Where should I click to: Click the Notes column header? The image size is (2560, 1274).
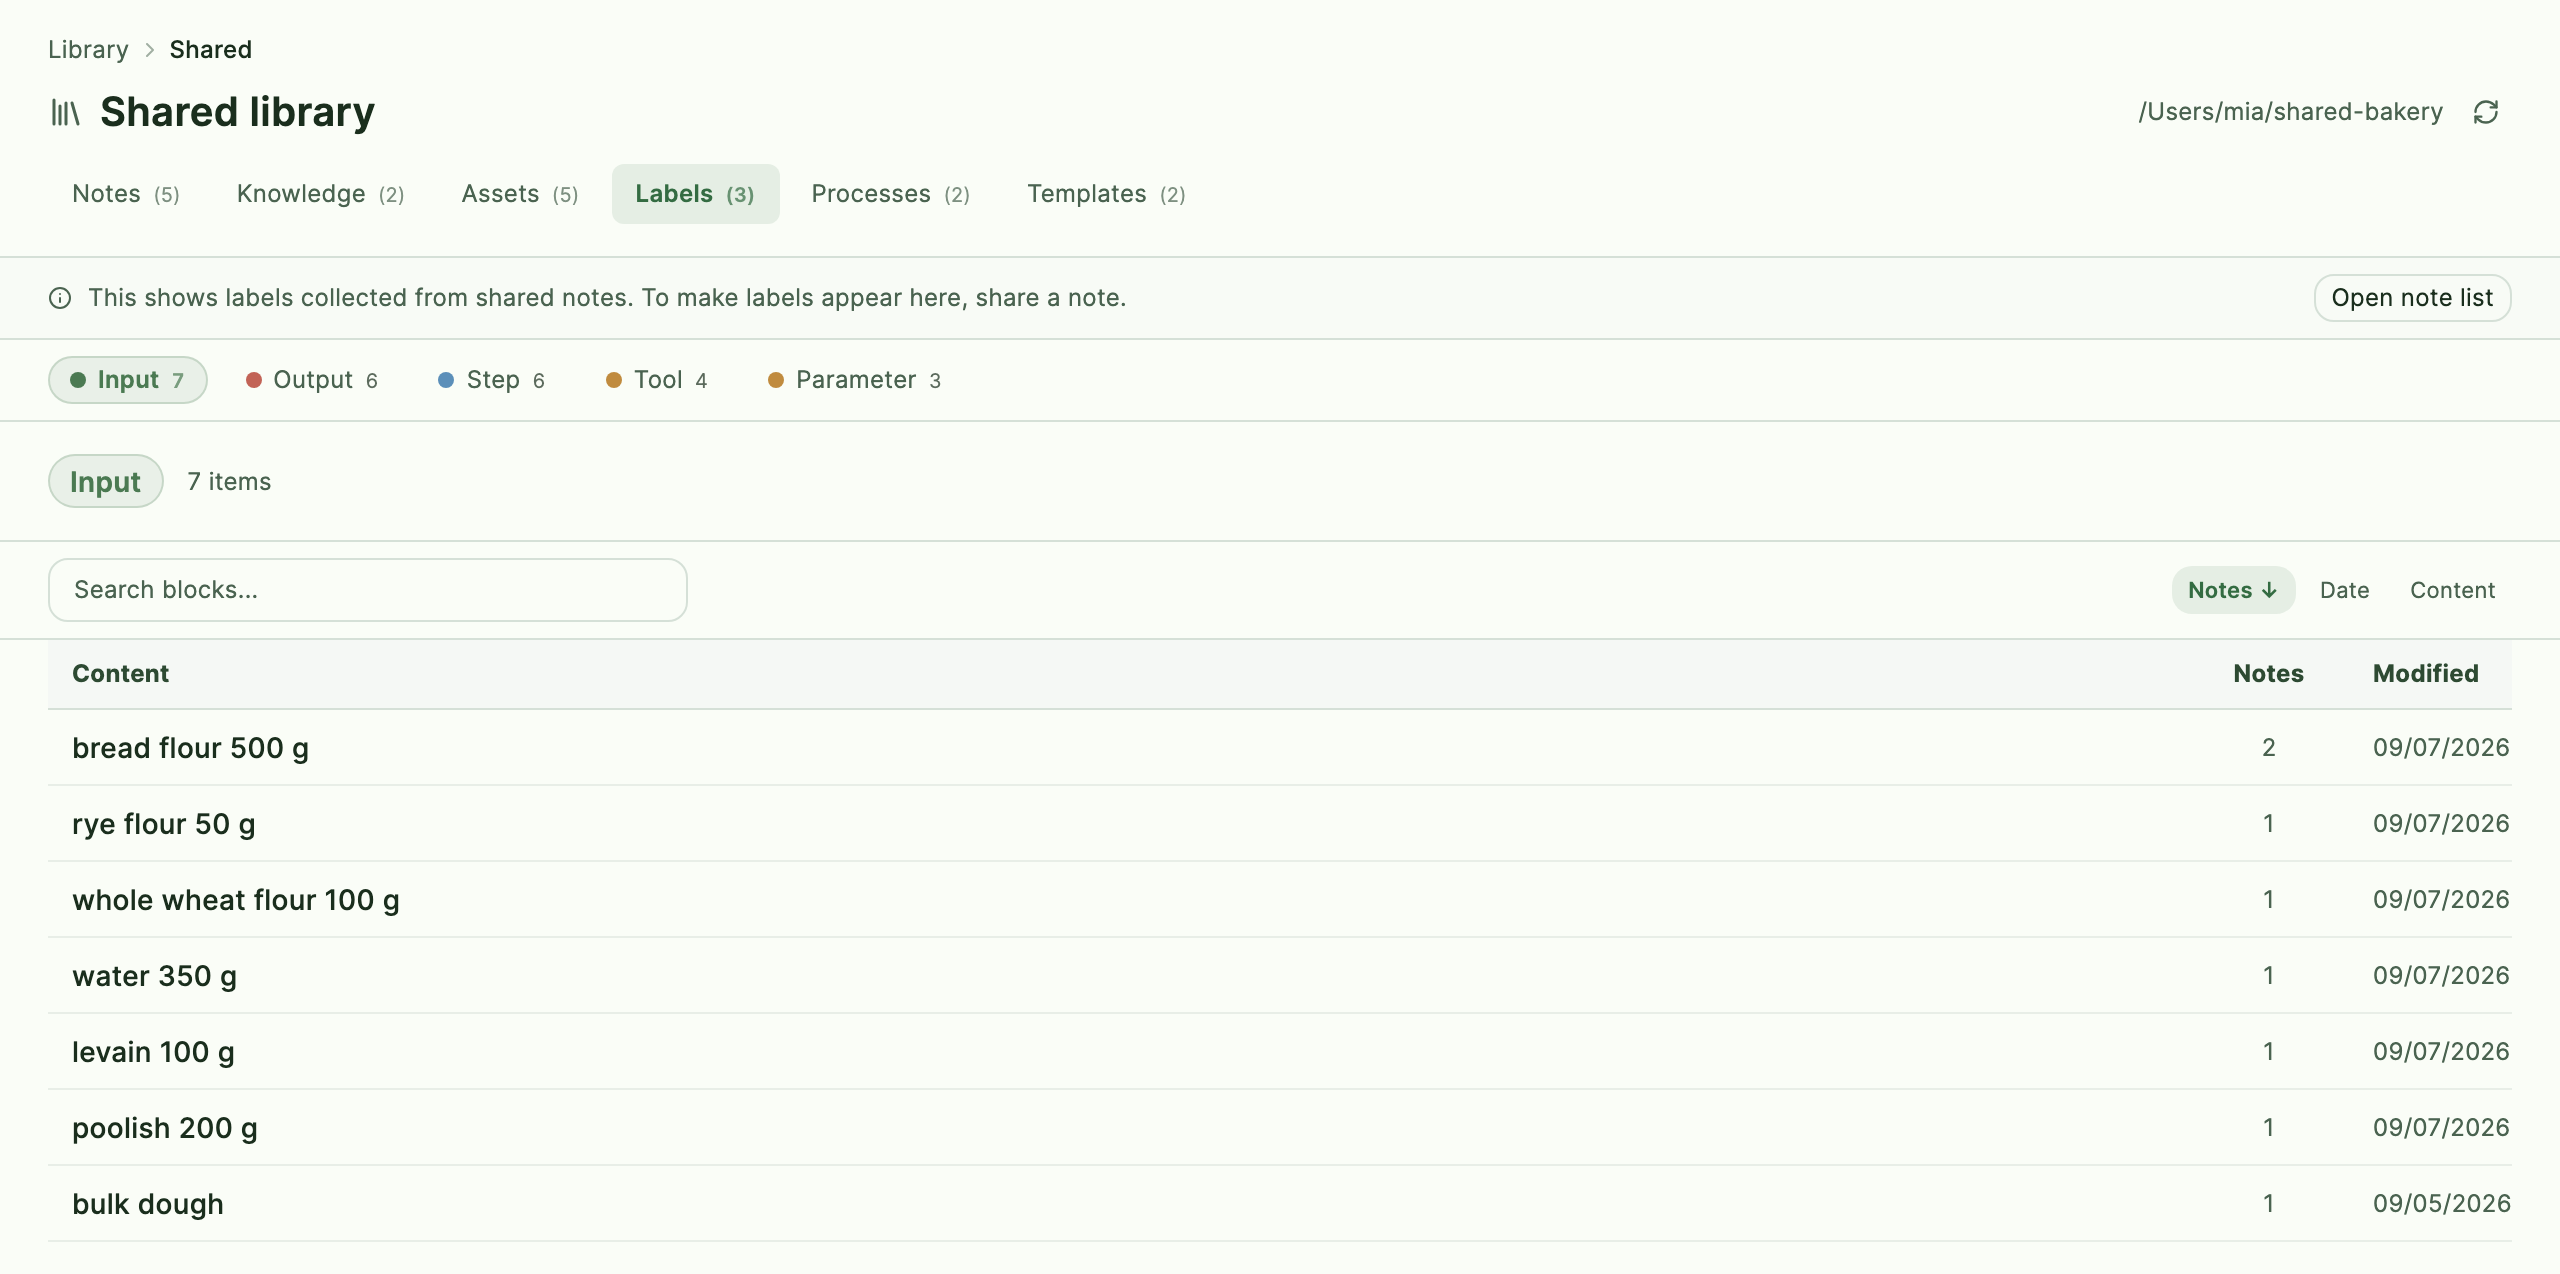[x=2268, y=674]
